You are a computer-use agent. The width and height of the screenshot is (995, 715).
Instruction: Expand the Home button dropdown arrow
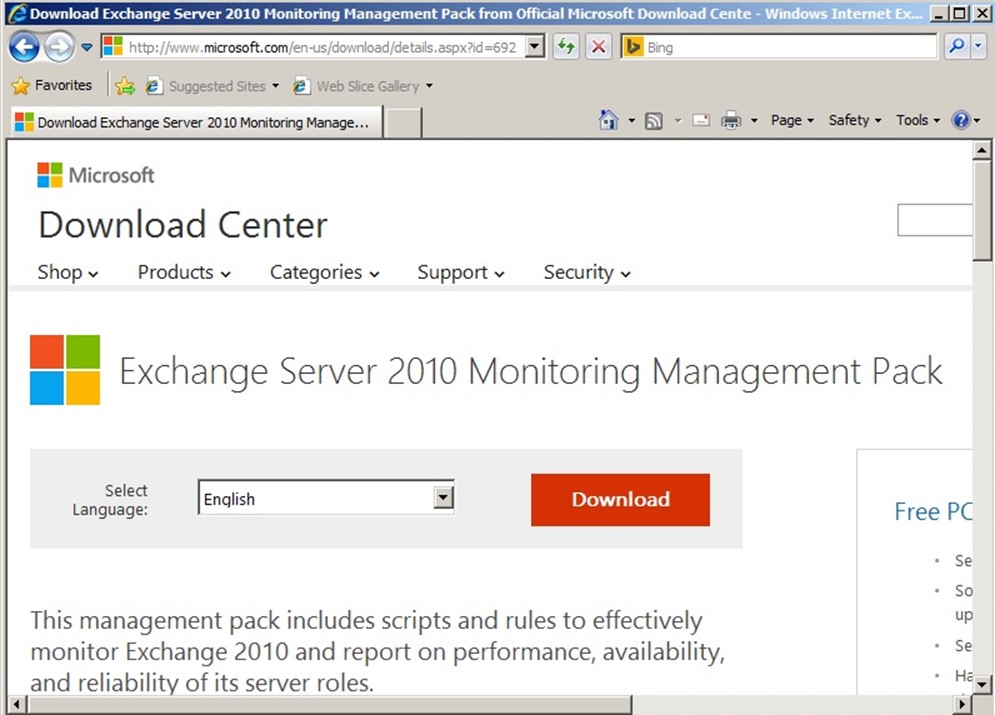tap(631, 120)
